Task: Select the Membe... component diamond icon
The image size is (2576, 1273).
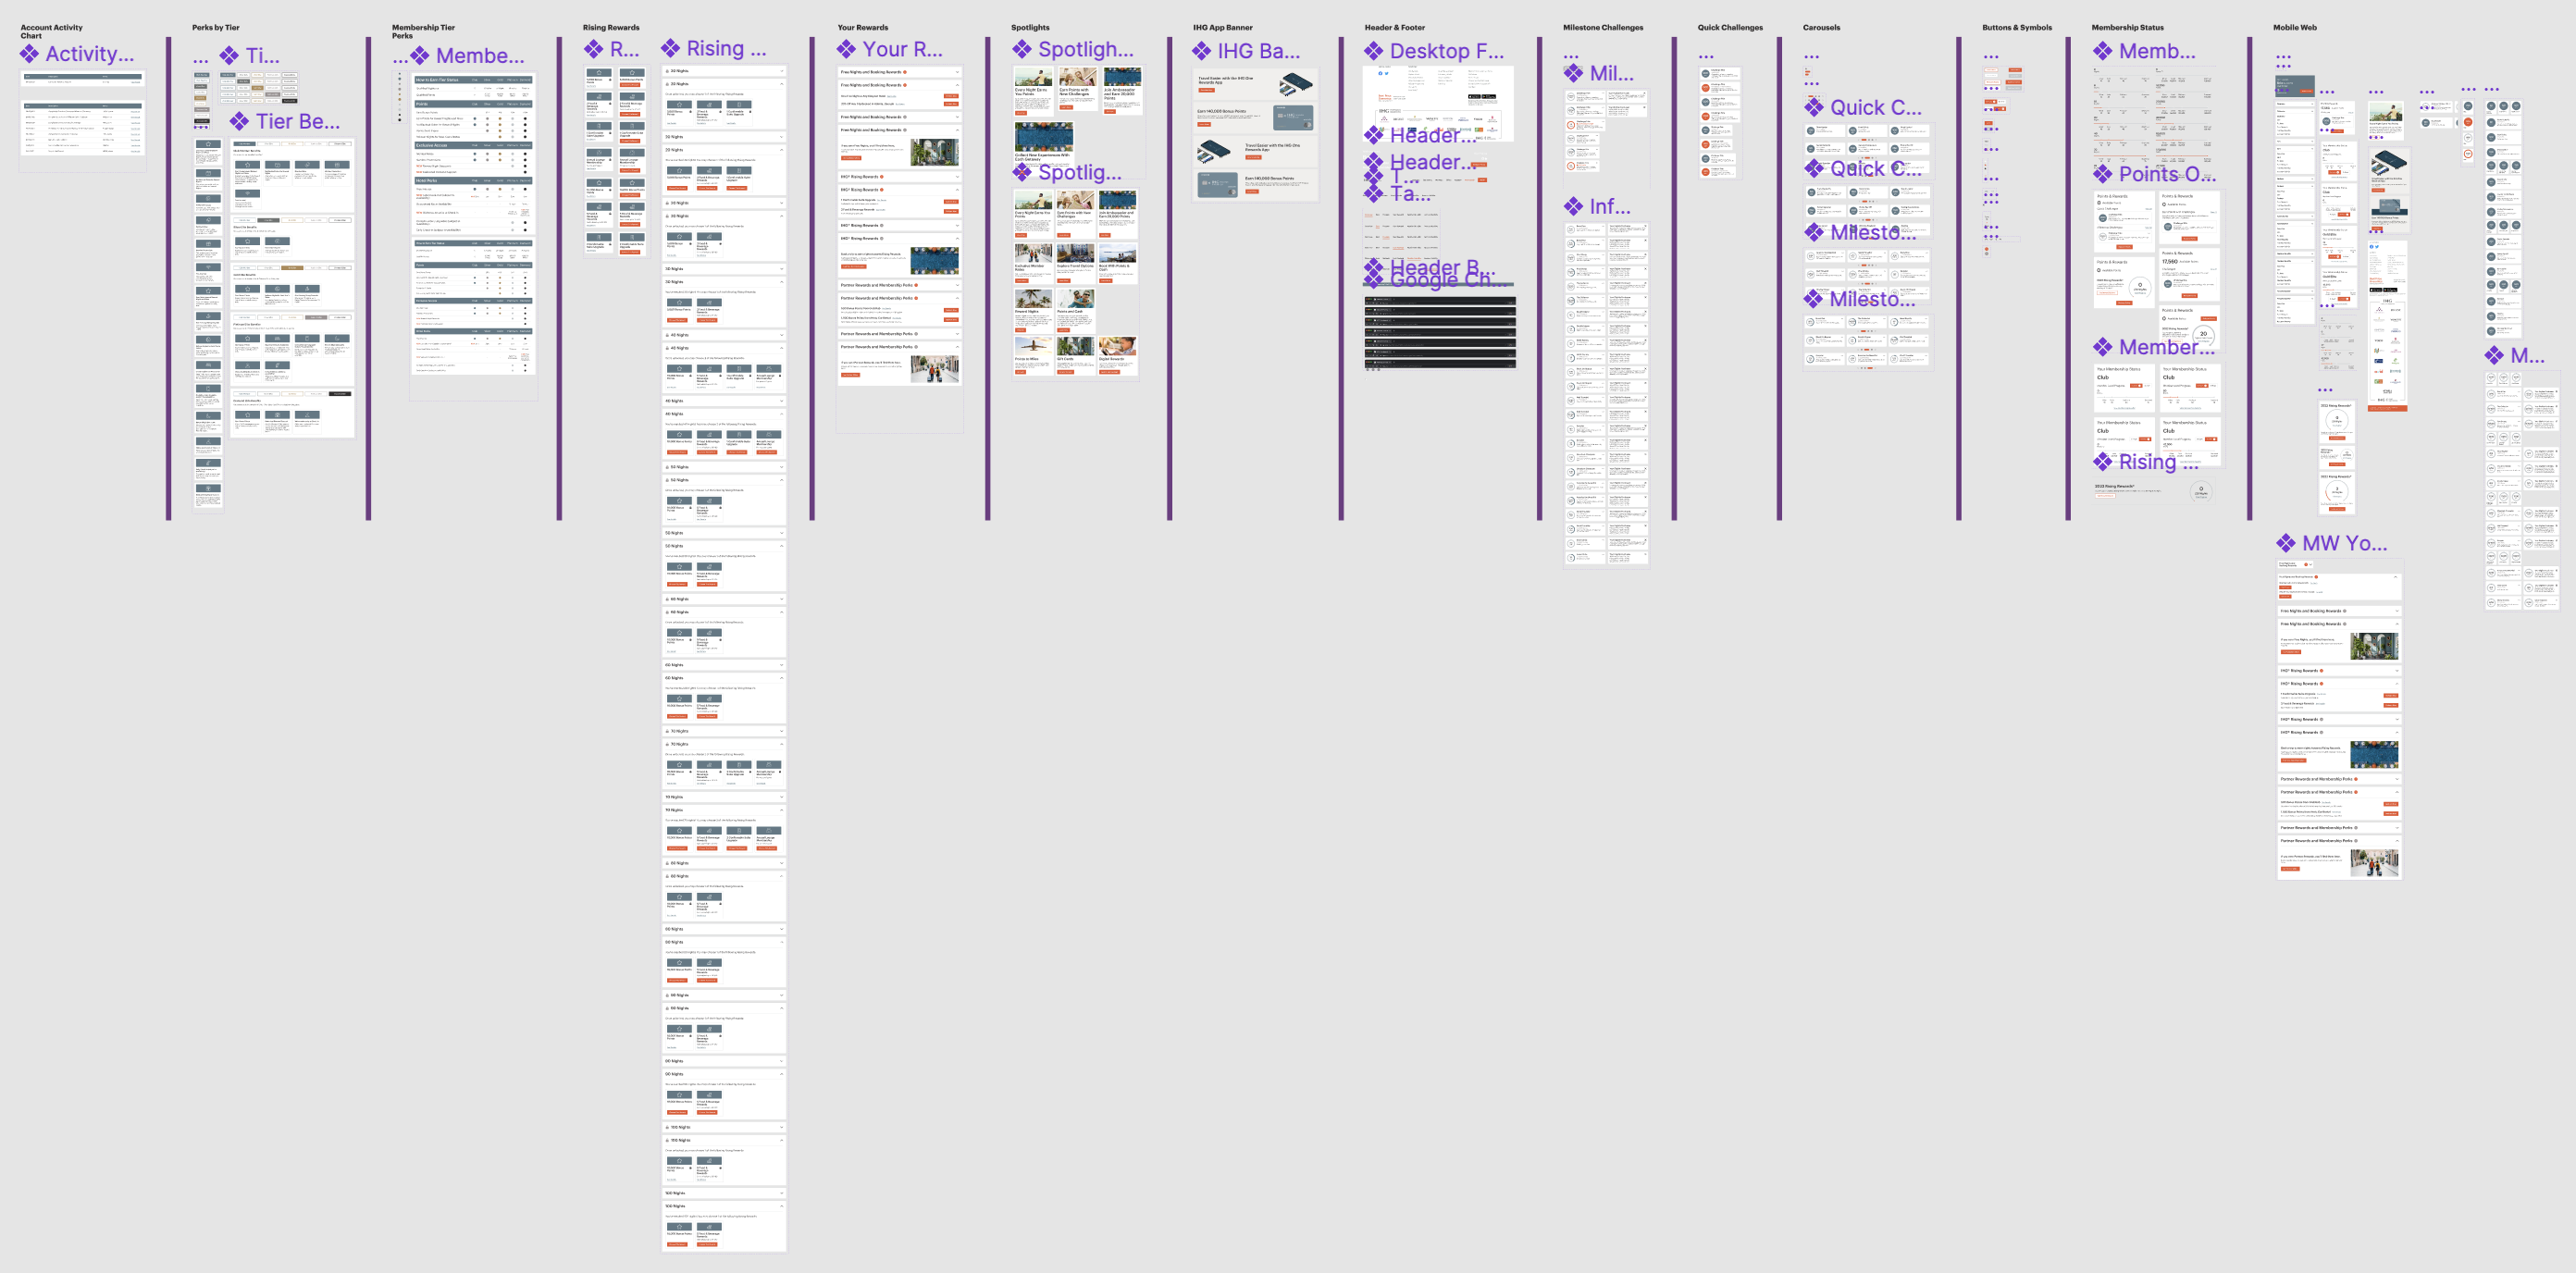Action: point(420,56)
